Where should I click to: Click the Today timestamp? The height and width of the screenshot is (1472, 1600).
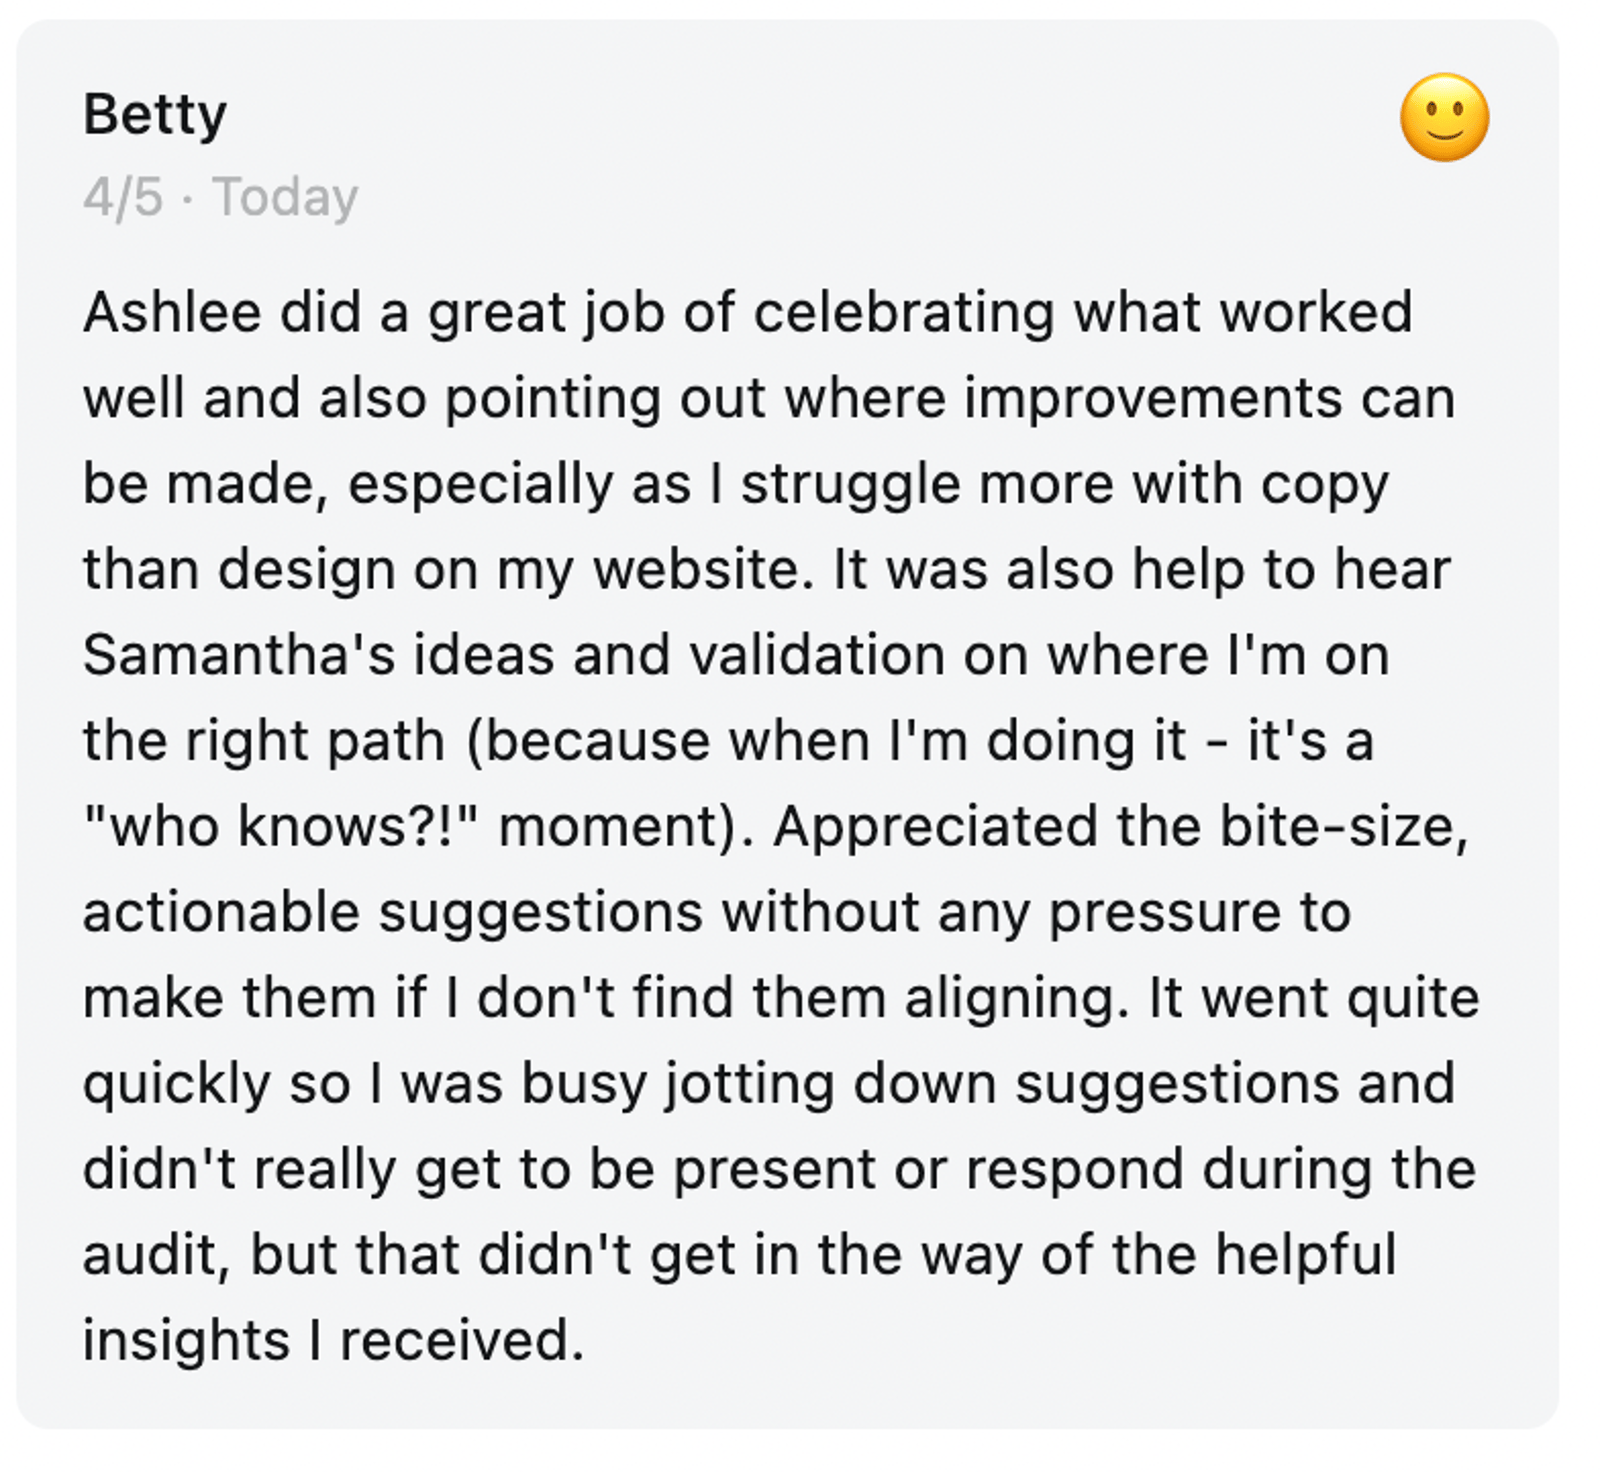[x=285, y=197]
